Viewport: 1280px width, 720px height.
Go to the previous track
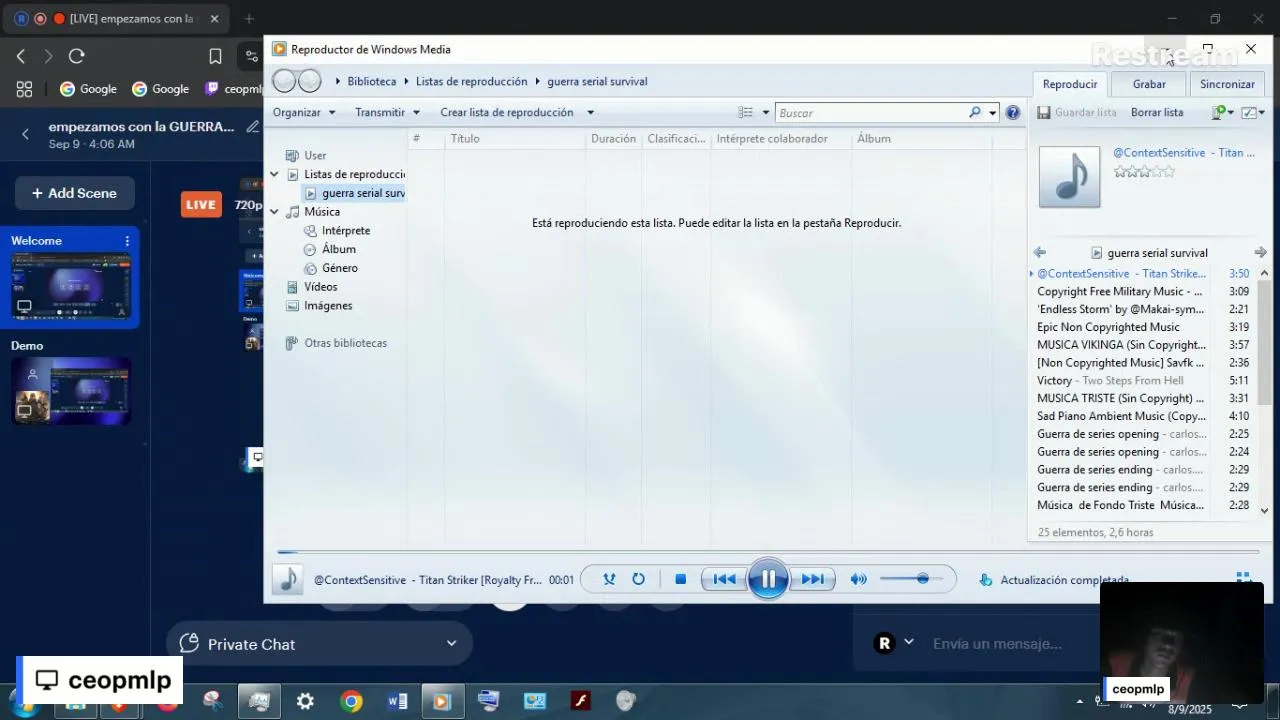coord(724,579)
